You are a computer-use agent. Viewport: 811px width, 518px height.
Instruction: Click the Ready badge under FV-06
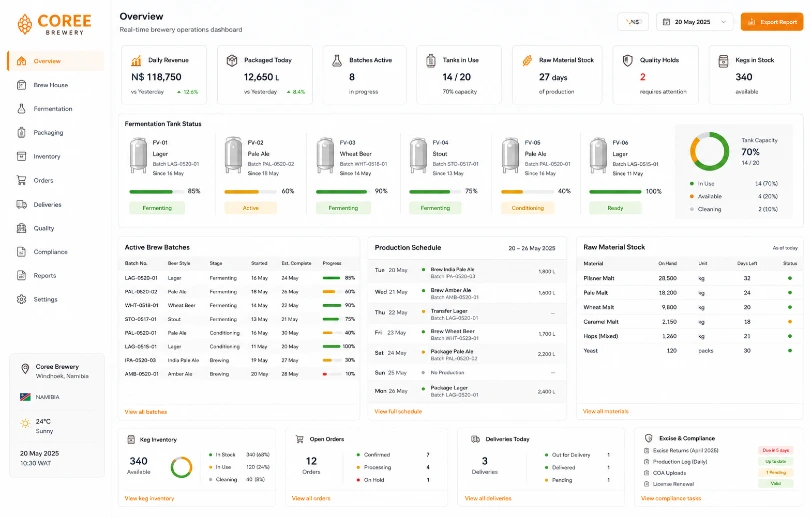pos(615,208)
